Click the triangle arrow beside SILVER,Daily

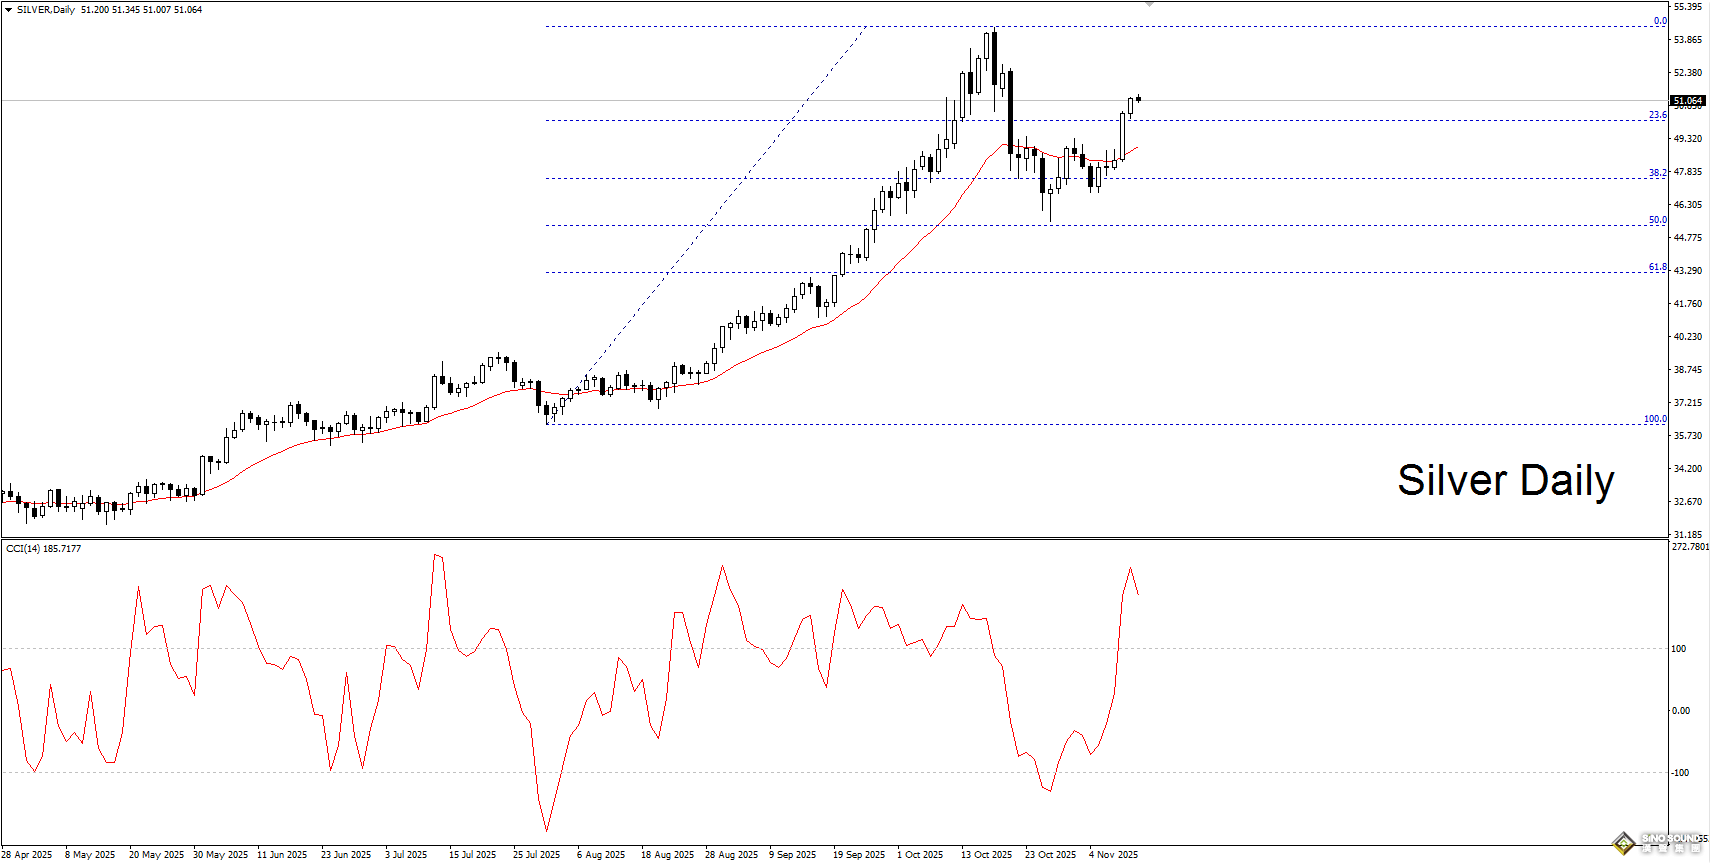tap(8, 10)
